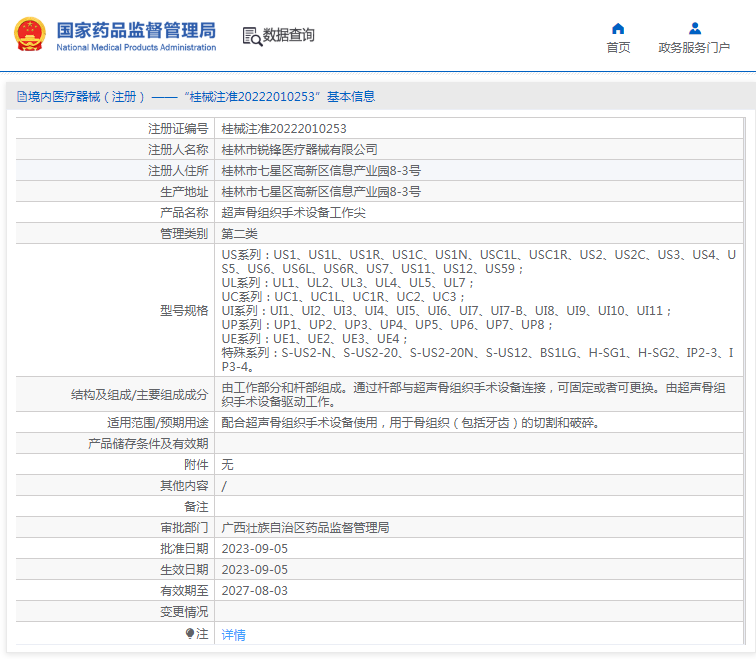Screen dimensions: 756x659
Task: Click registrant name 桂林市锐锋医疗器械有限公司
Action: 299,149
